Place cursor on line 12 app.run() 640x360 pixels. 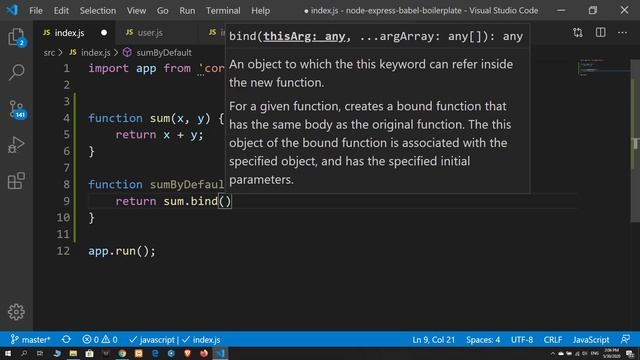pos(122,251)
